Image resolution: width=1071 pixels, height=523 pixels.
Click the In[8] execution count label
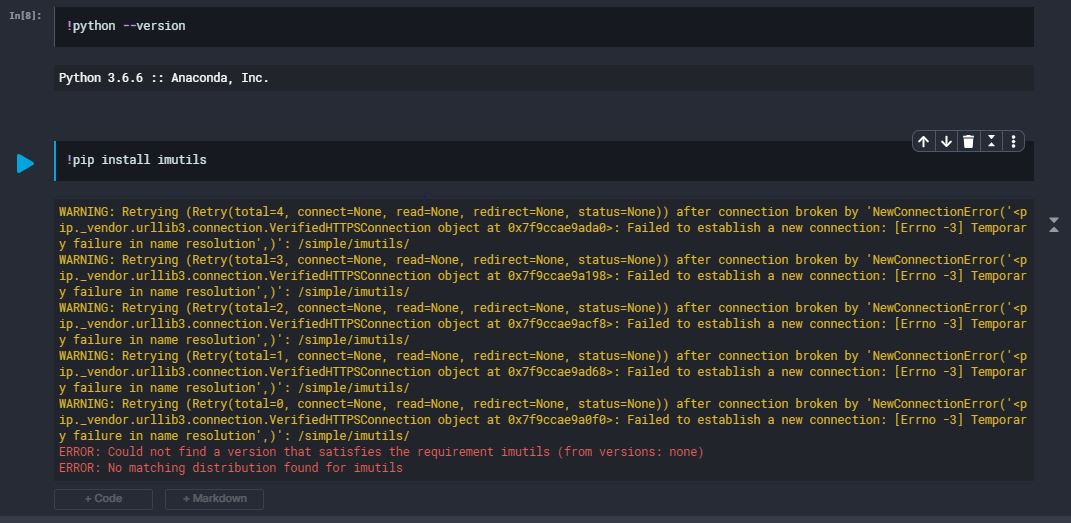pos(25,16)
